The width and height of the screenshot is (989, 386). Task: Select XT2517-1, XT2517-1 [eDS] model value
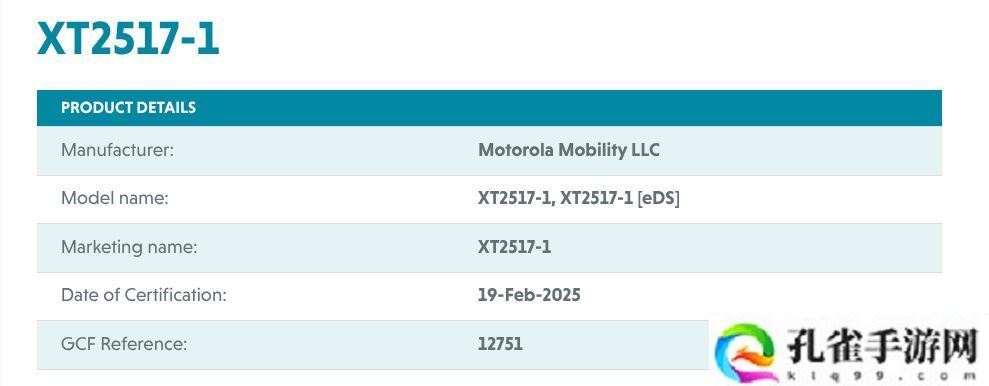(x=578, y=198)
